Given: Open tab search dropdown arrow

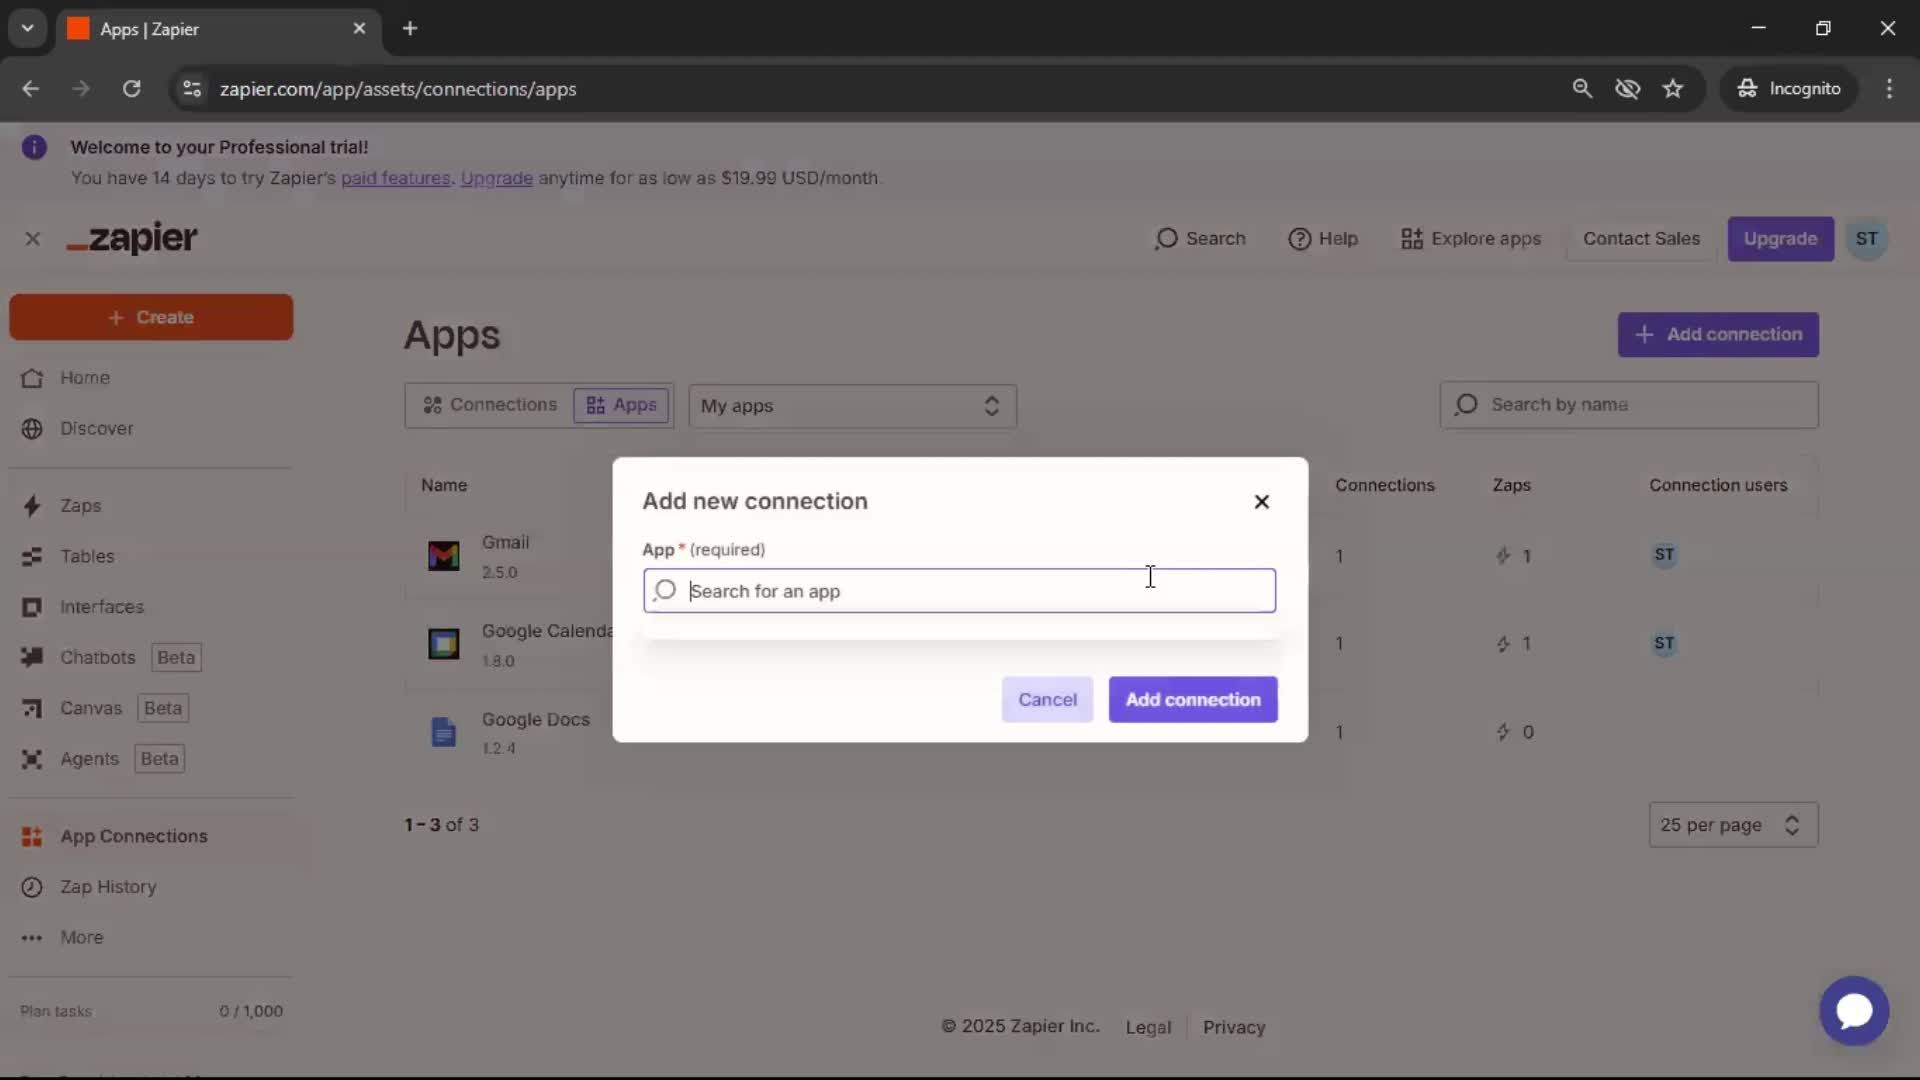Looking at the screenshot, I should [27, 29].
